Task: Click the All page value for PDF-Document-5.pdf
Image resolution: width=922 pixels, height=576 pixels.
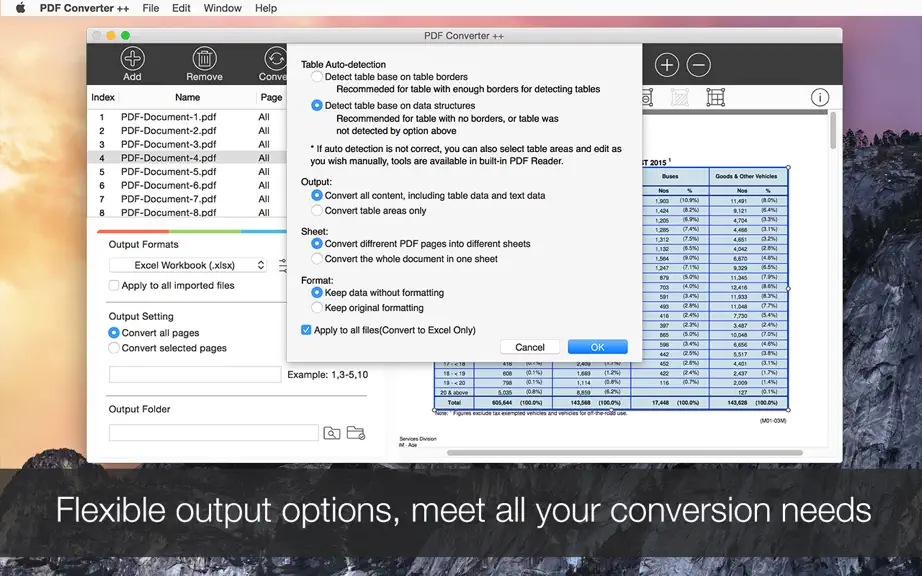Action: coord(264,172)
